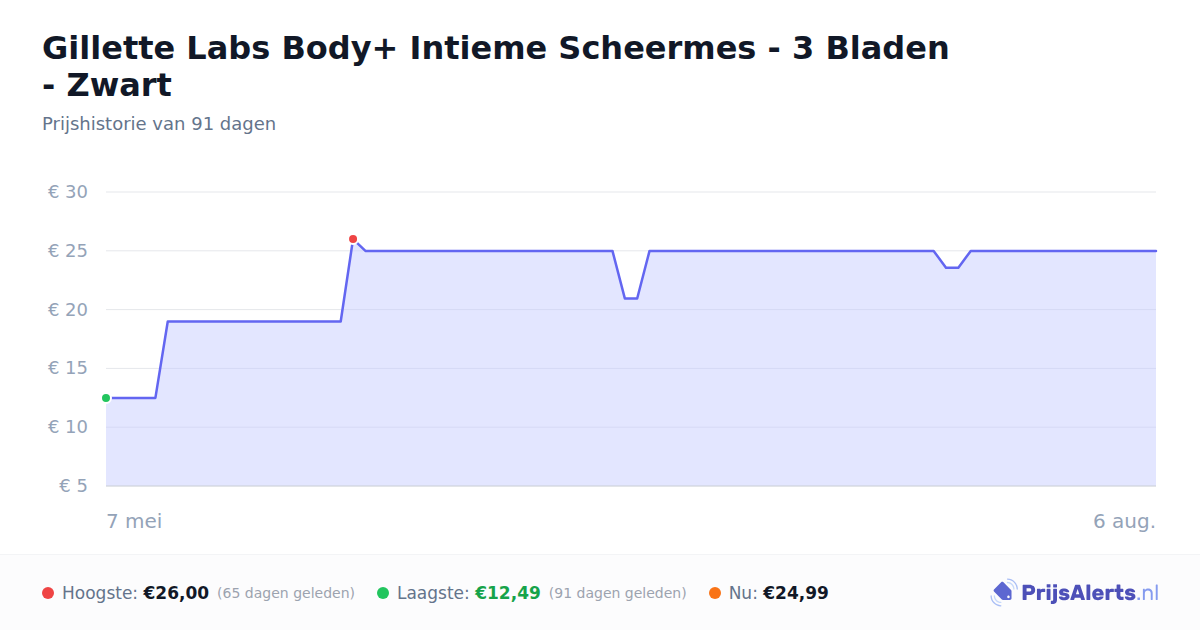Click the orange Nu legend dot

pyautogui.click(x=715, y=593)
